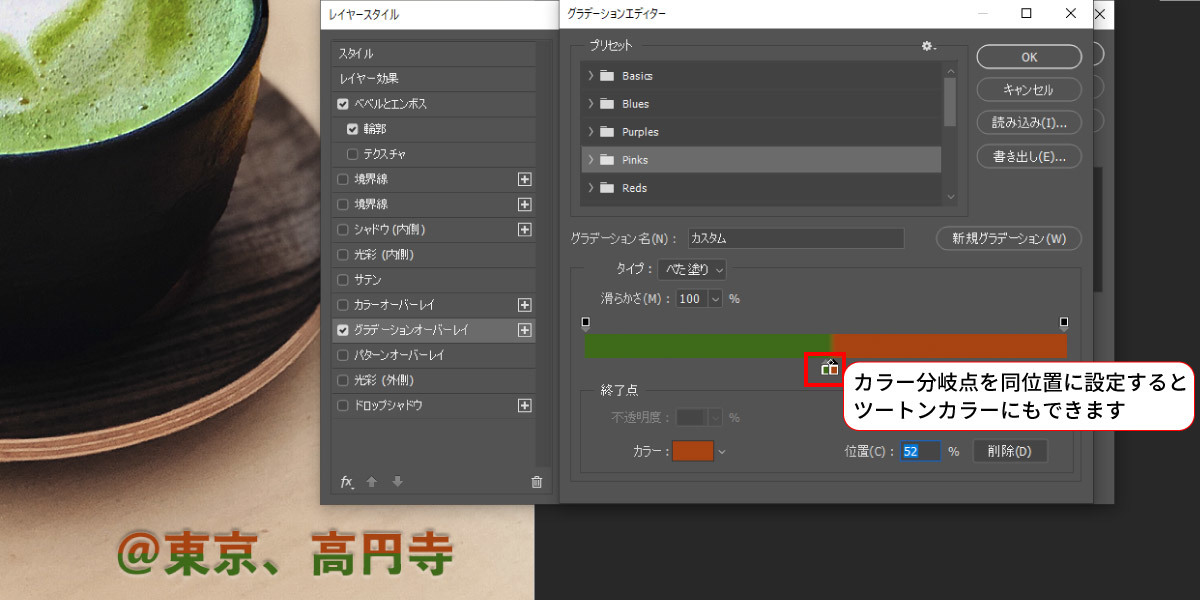This screenshot has width=1200, height=600.
Task: Toggle the ベベルとエンボス checkbox
Action: coord(343,104)
